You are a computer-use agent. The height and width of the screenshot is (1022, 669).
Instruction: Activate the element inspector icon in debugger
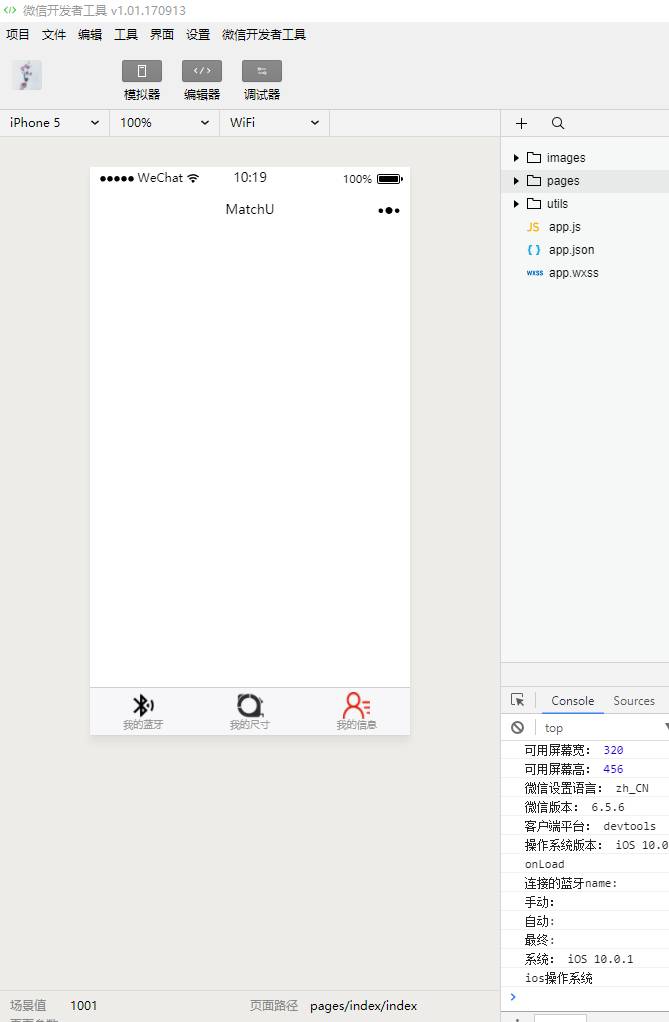click(518, 700)
